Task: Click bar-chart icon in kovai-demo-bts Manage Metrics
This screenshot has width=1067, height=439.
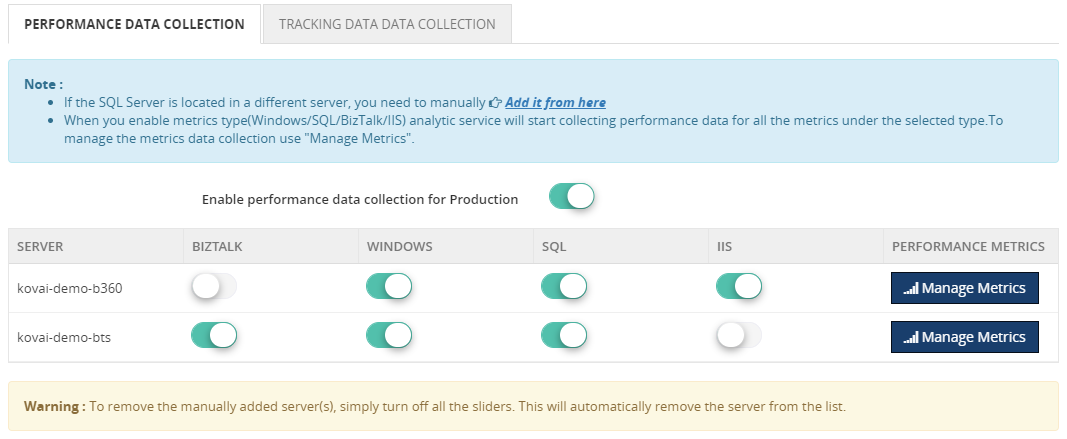Action: pos(910,338)
